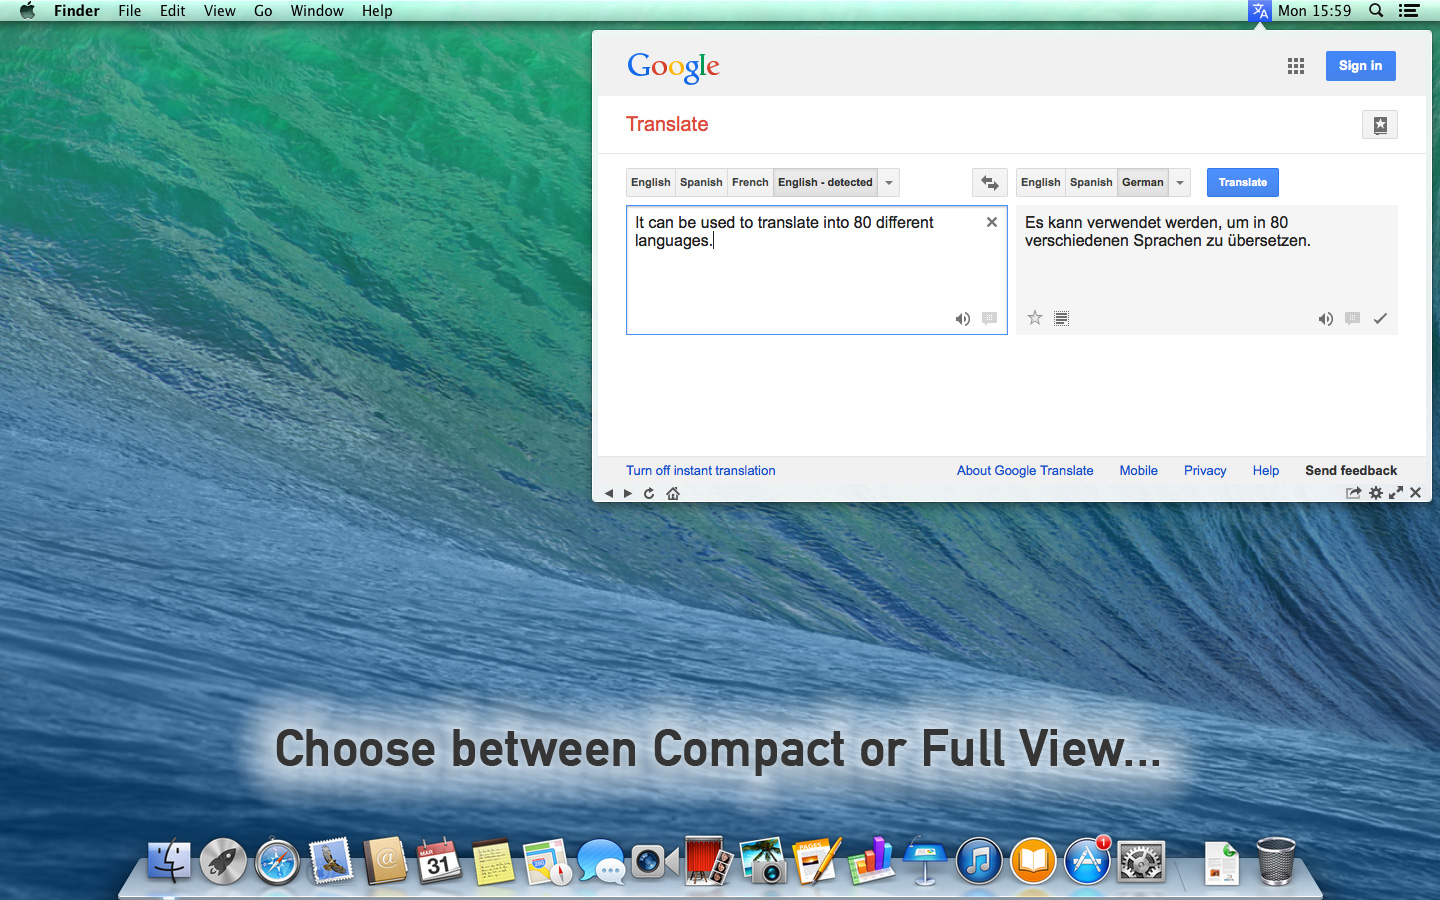The image size is (1440, 900).
Task: Click the speech bubble icon in translation box
Action: point(1352,318)
